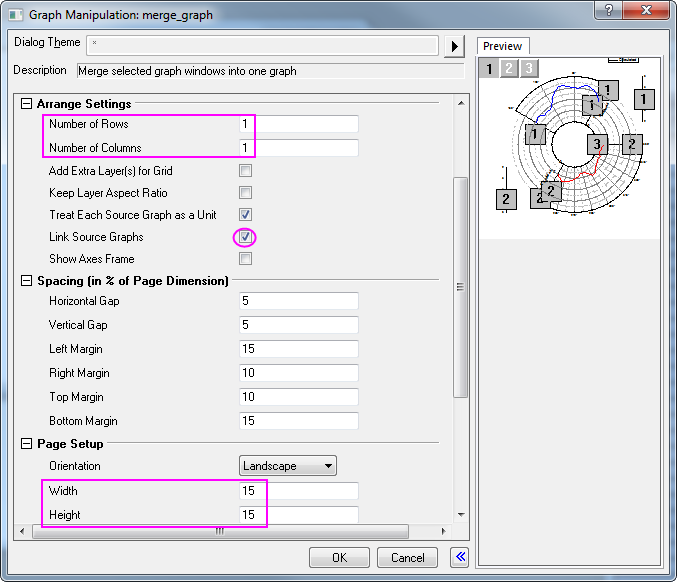Viewport: 677px width, 582px height.
Task: Select preview page 3 button
Action: 528,68
